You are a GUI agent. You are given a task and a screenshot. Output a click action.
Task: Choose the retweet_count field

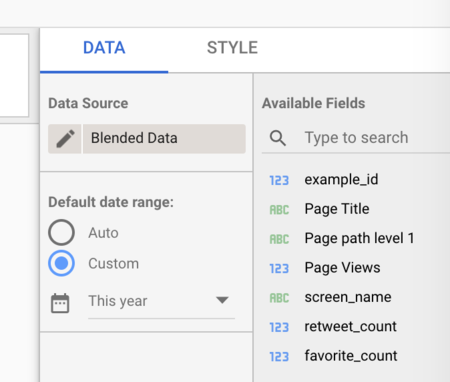pyautogui.click(x=350, y=326)
